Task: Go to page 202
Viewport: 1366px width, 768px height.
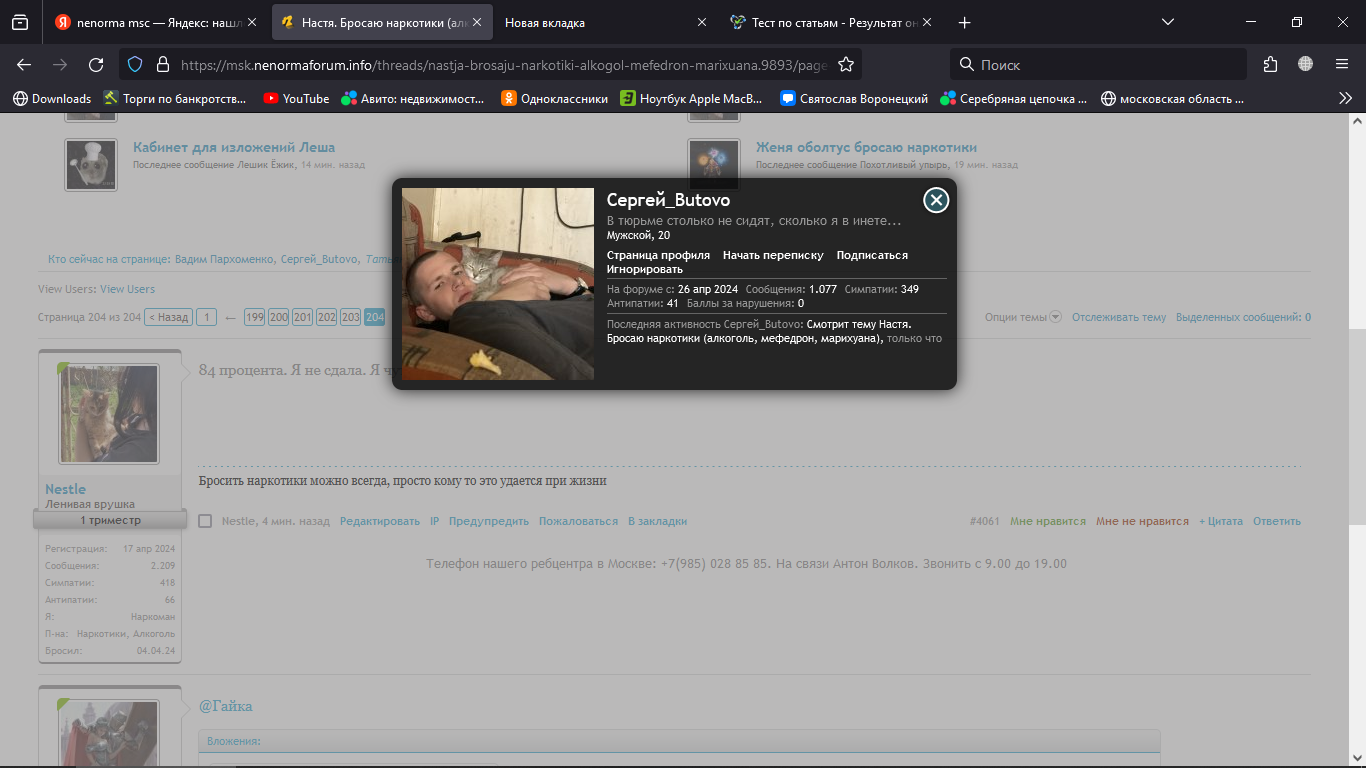Action: [x=326, y=317]
